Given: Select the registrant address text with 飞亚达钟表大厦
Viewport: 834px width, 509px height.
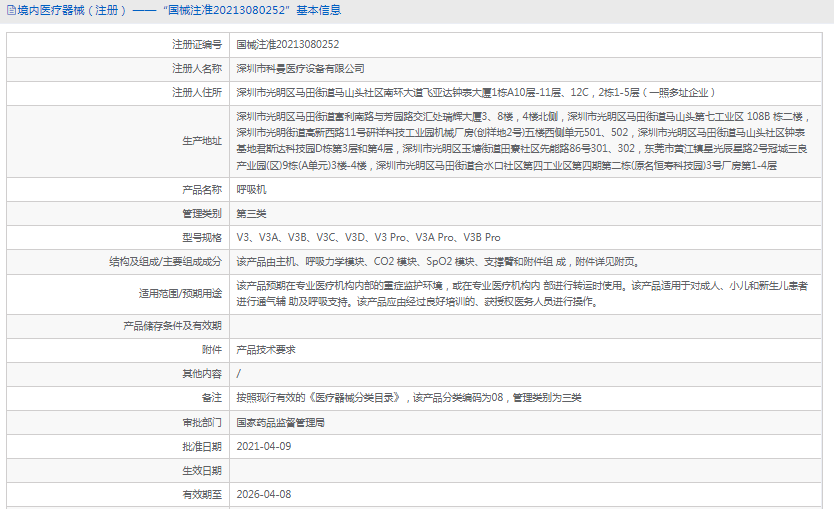Looking at the screenshot, I should (x=476, y=93).
